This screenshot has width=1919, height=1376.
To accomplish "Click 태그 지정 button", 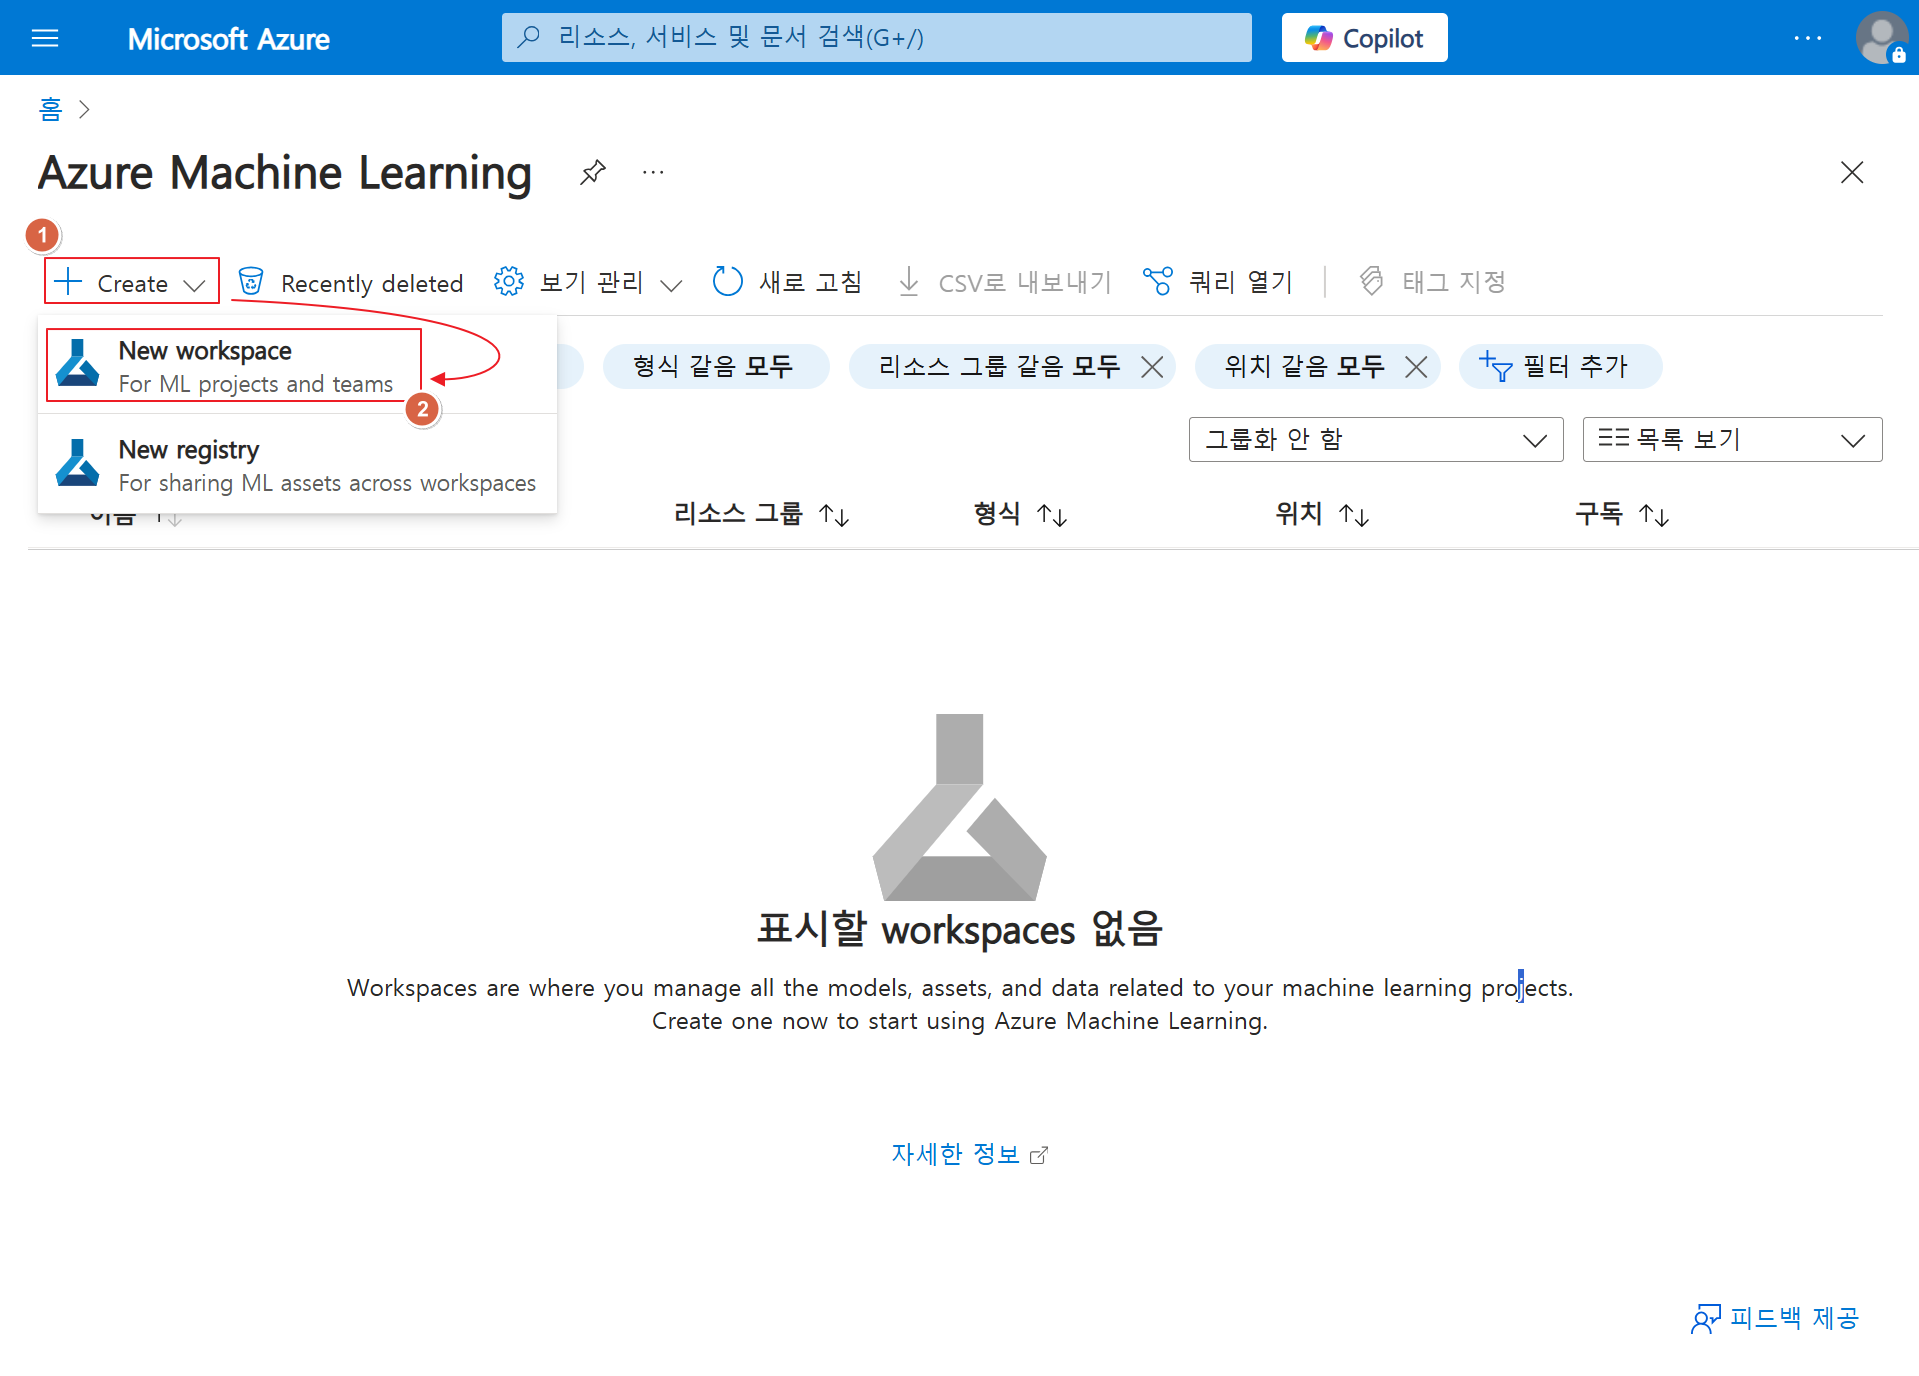I will pyautogui.click(x=1432, y=282).
